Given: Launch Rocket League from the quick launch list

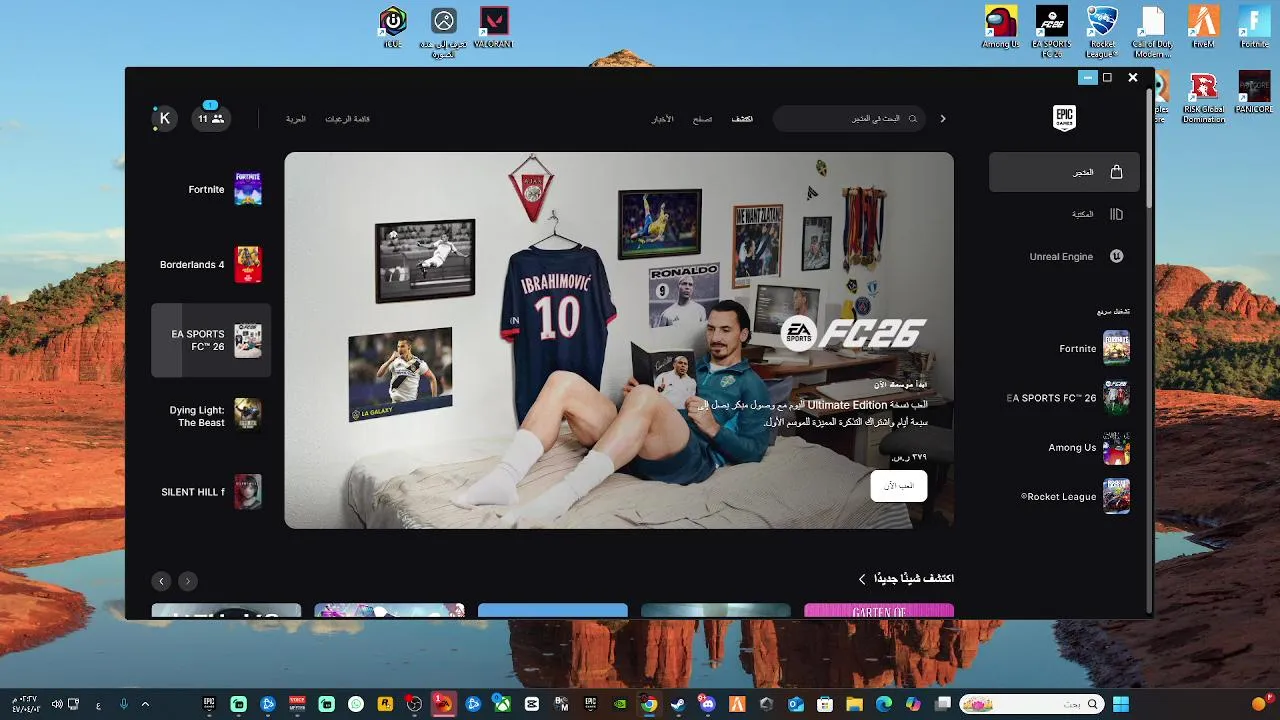Looking at the screenshot, I should point(1075,496).
